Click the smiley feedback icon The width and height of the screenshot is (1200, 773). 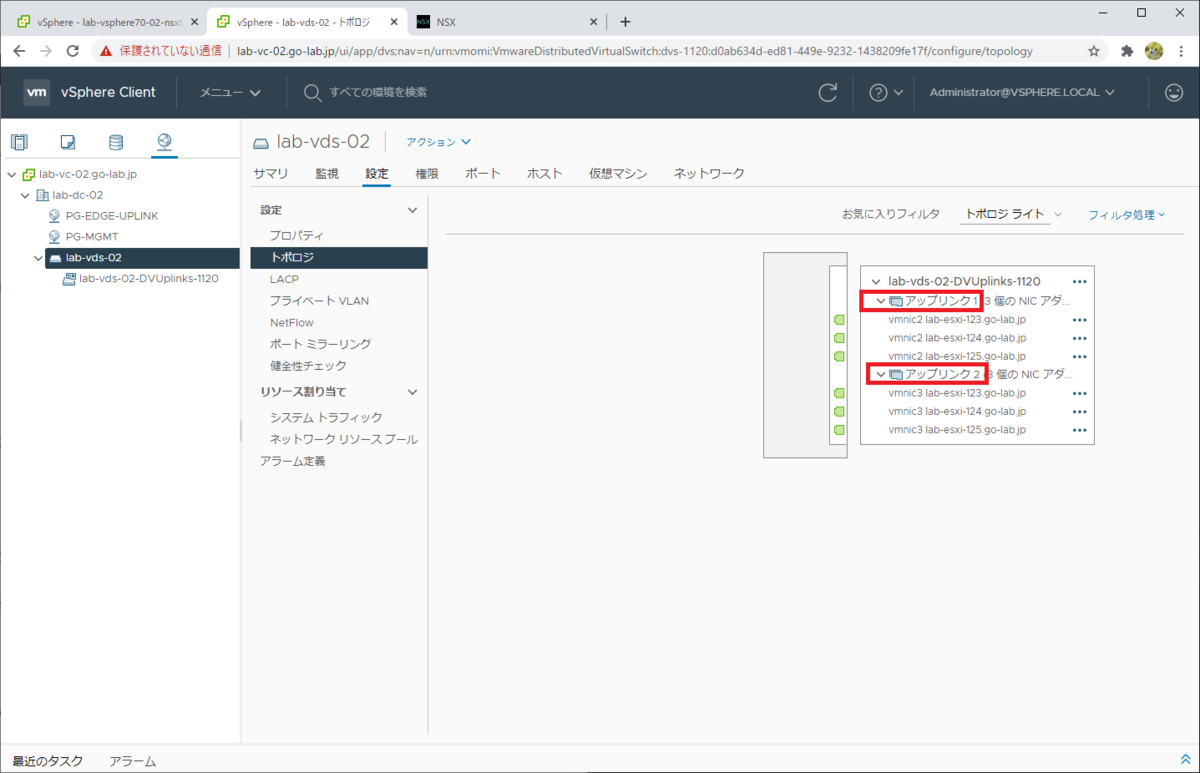pos(1174,92)
